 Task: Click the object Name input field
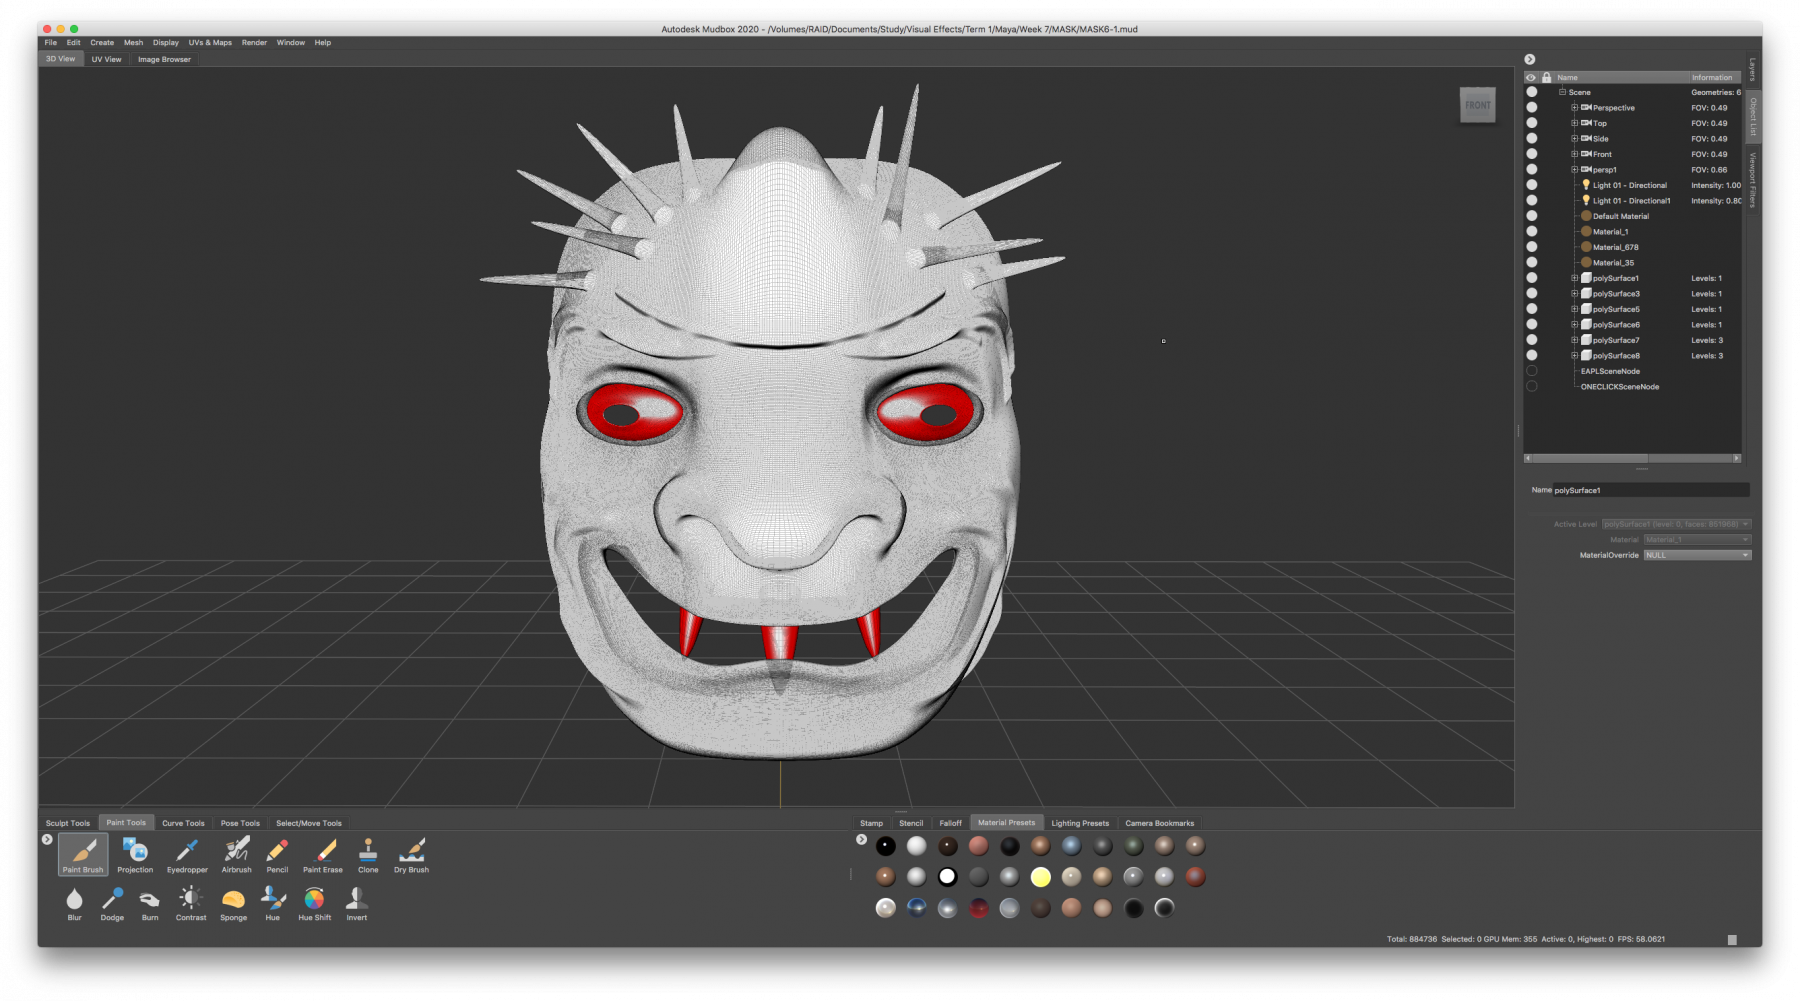1651,490
